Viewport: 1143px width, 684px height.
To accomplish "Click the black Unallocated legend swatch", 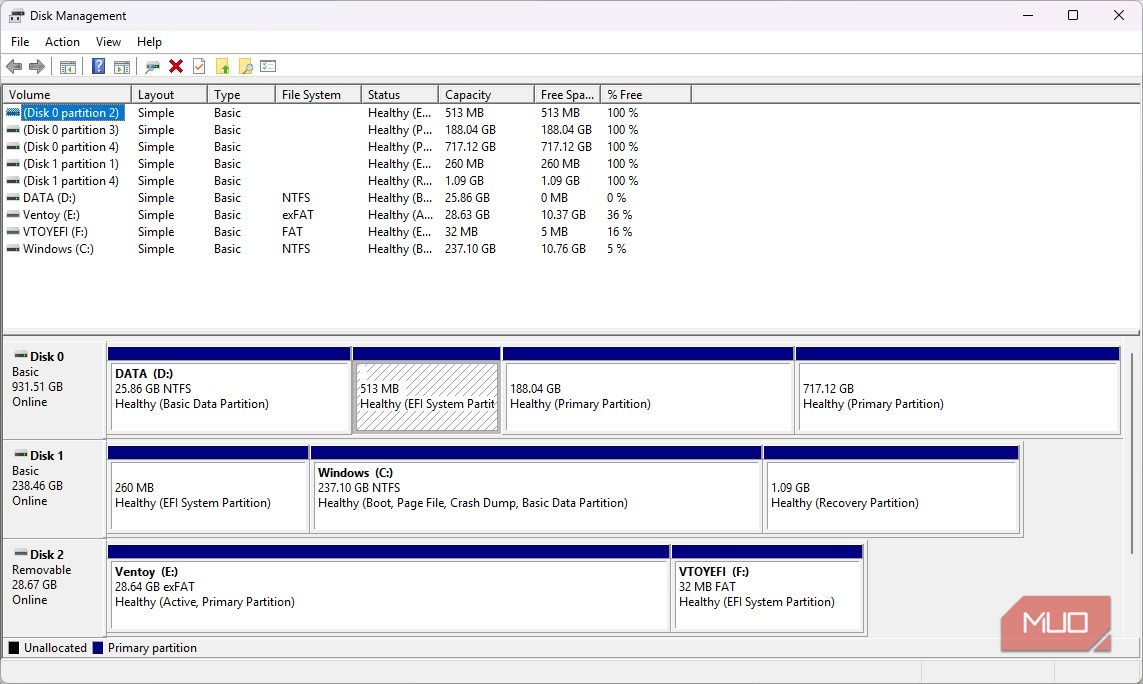I will click(14, 648).
